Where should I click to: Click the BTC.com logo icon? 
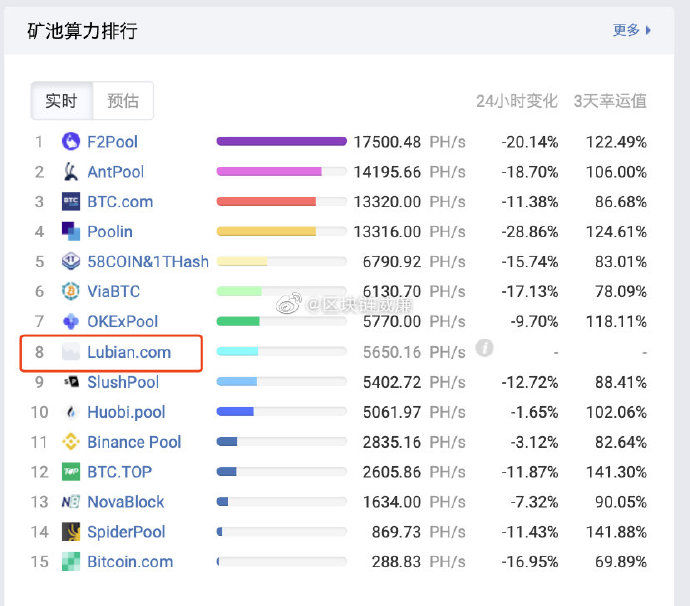pyautogui.click(x=71, y=202)
